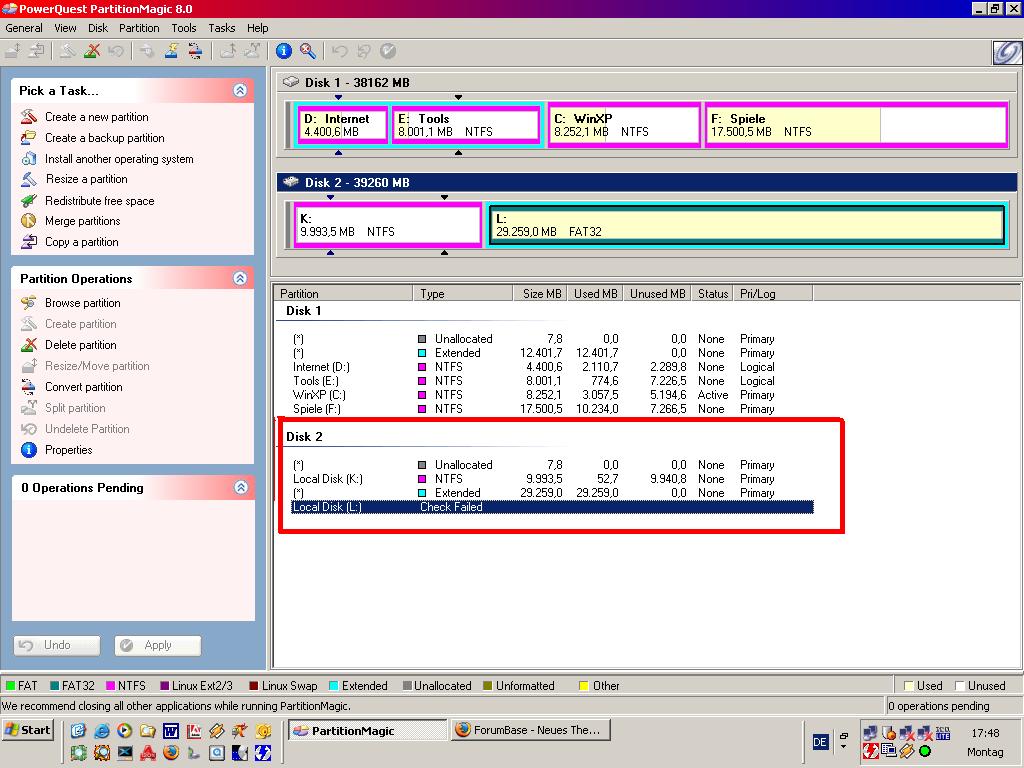Click the Copy a partition task icon
This screenshot has height=768, width=1024.
(x=29, y=242)
